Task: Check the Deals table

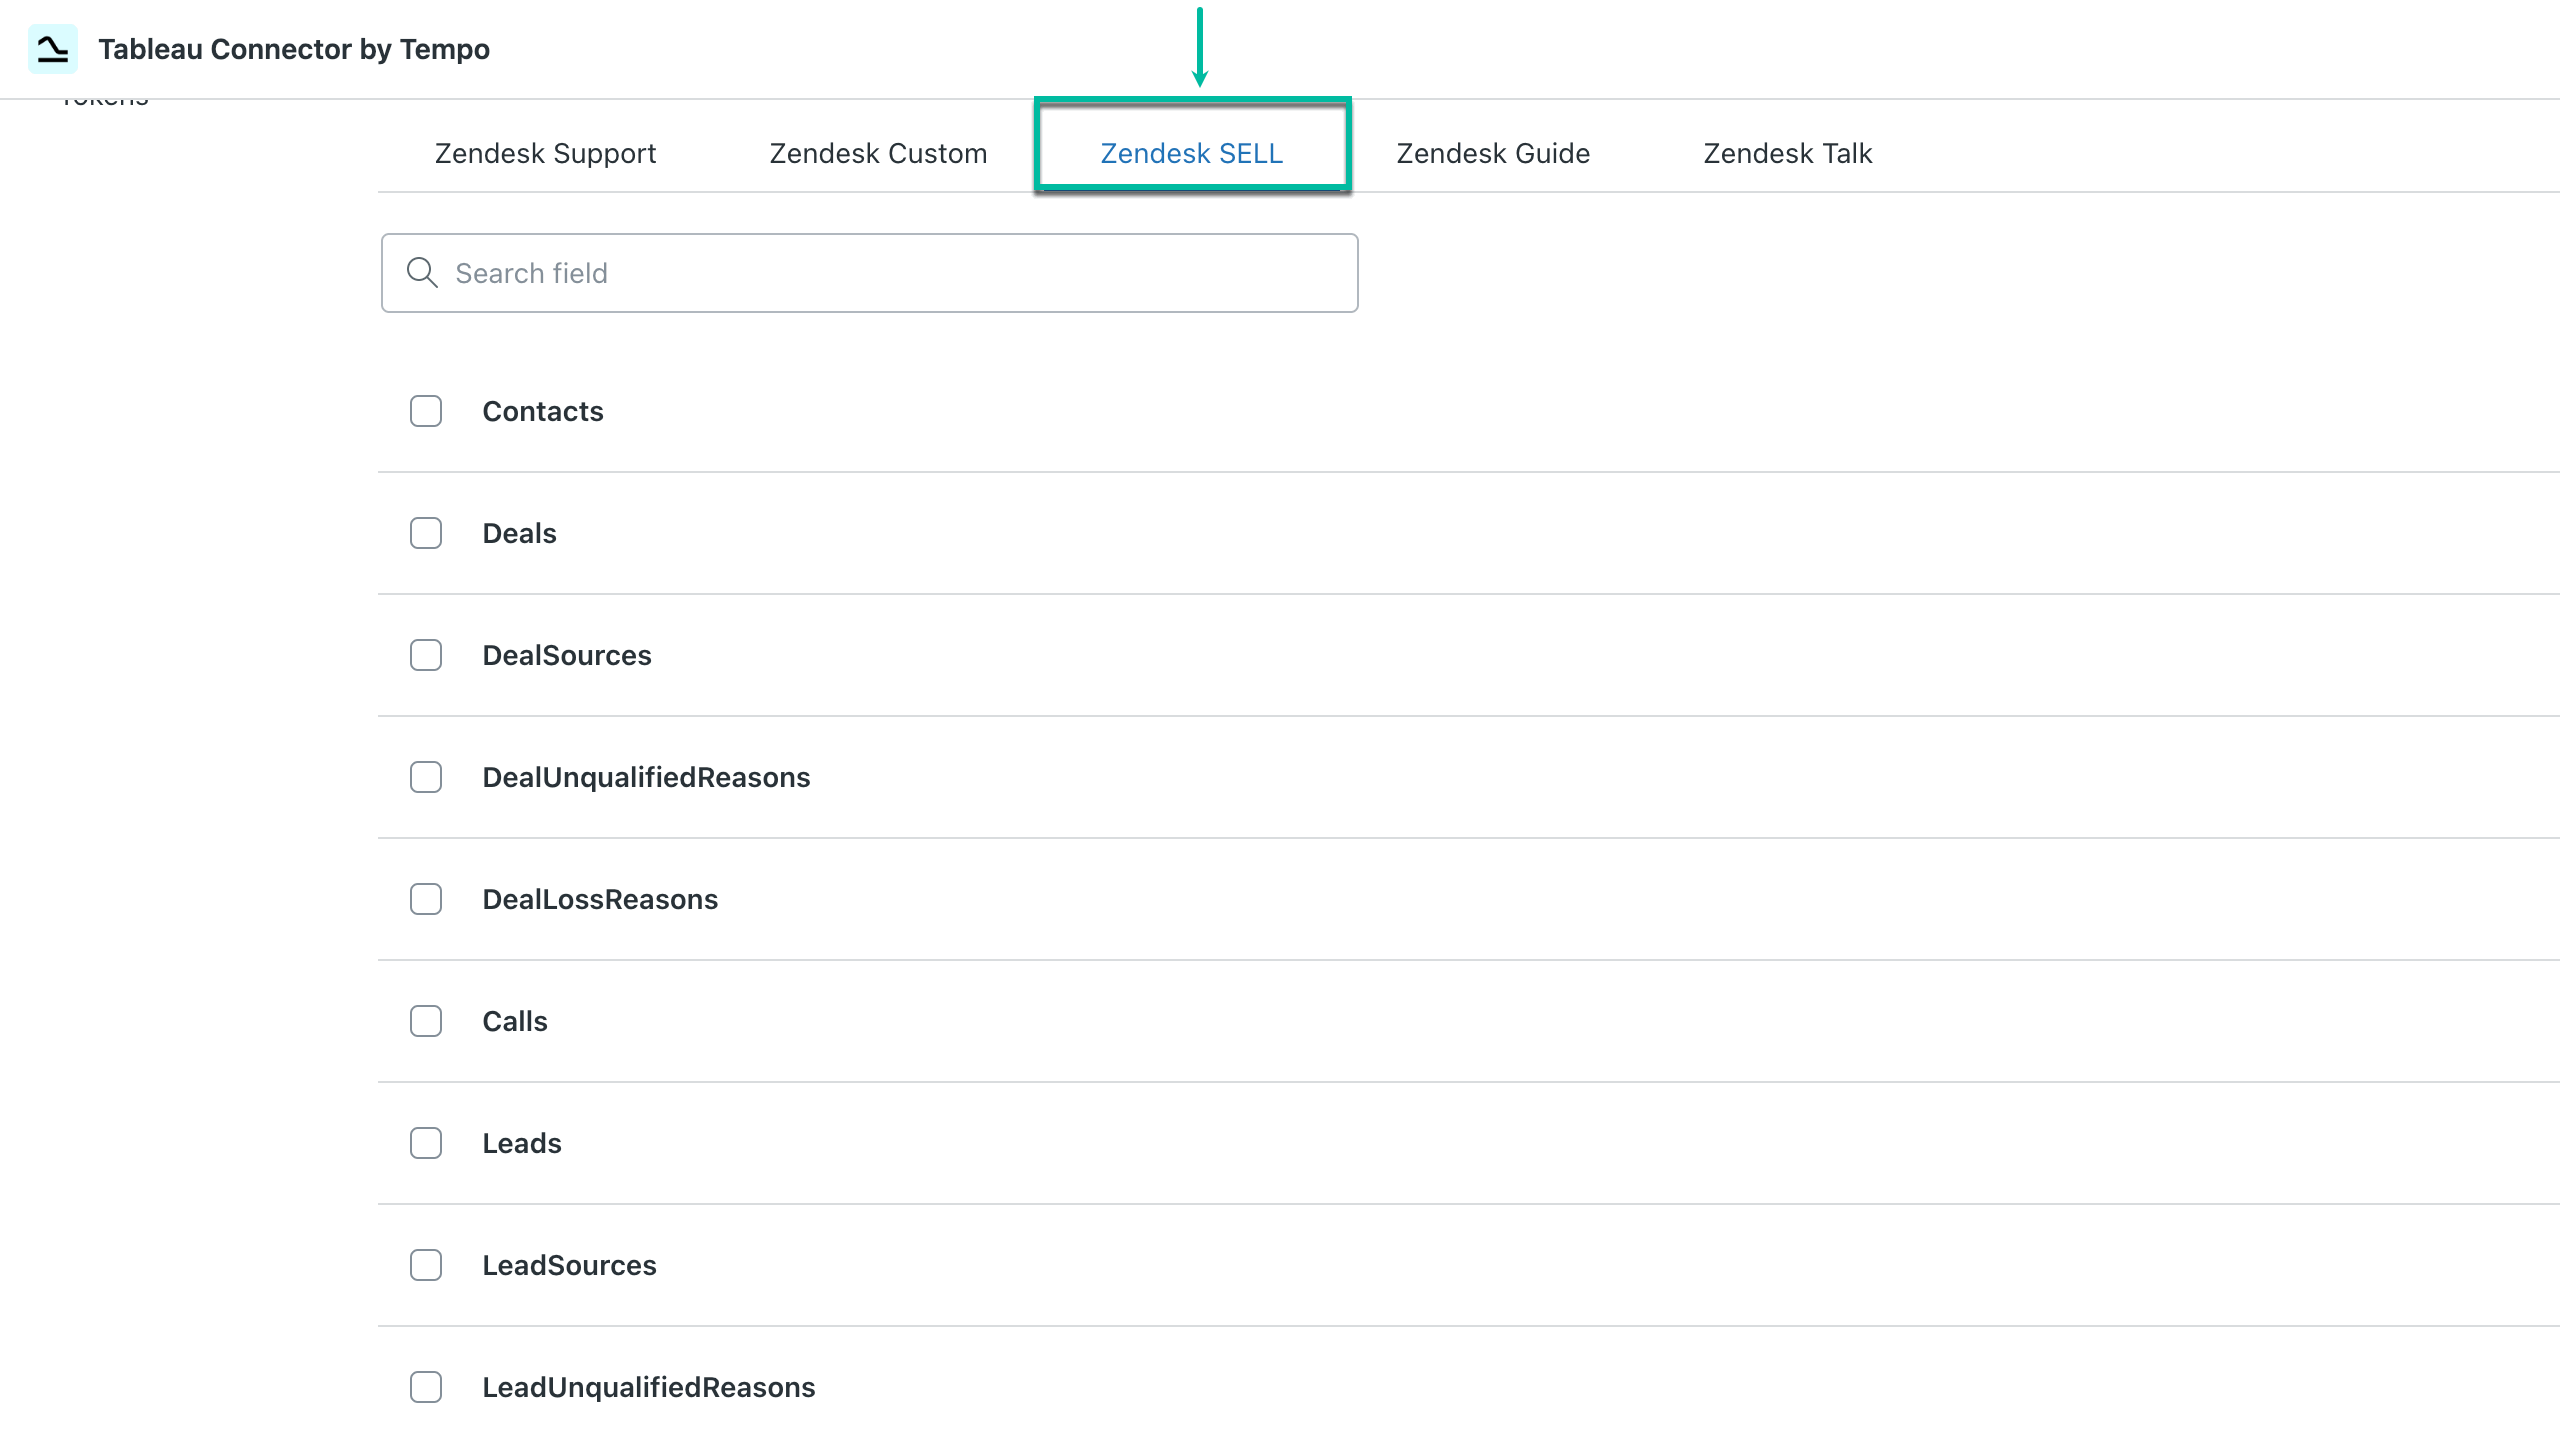Action: (x=425, y=533)
